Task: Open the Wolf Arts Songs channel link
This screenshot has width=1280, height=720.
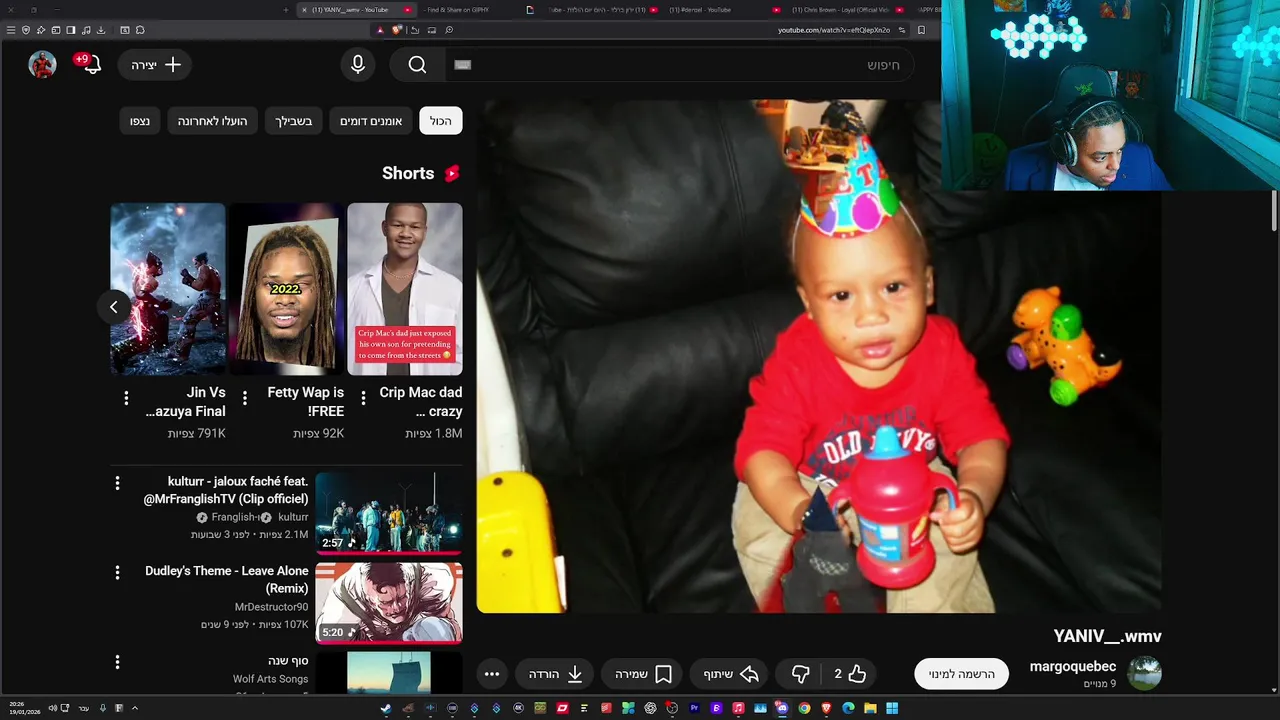Action: pos(270,679)
